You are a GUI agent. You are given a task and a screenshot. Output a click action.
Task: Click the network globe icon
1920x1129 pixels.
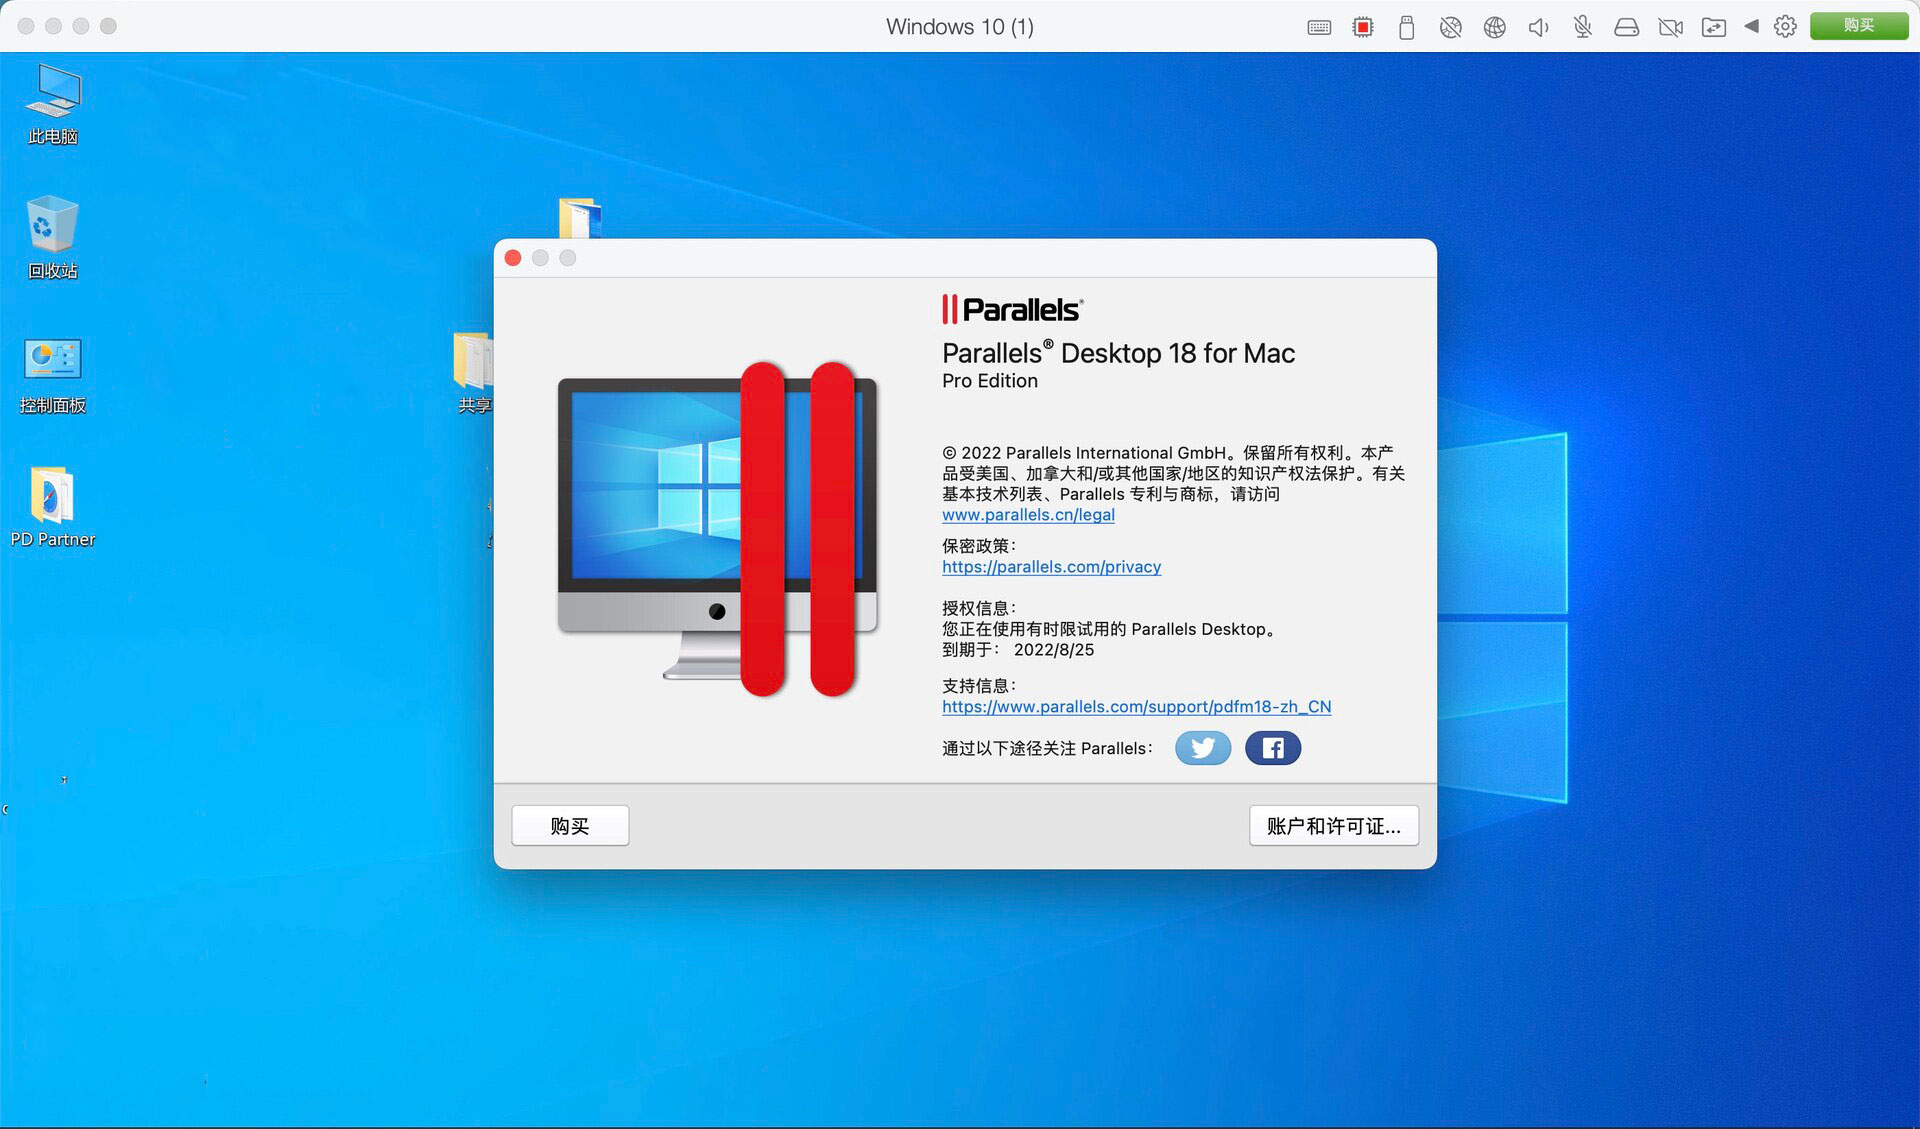tap(1494, 27)
